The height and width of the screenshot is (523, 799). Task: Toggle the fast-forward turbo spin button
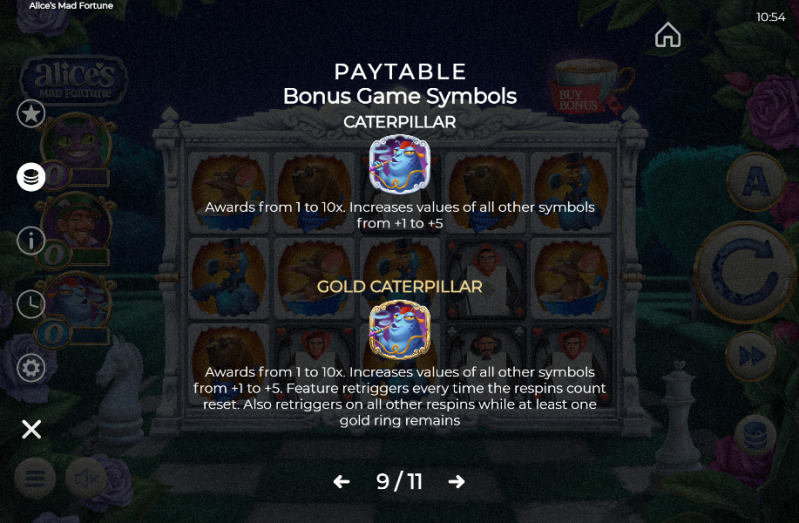tap(751, 356)
